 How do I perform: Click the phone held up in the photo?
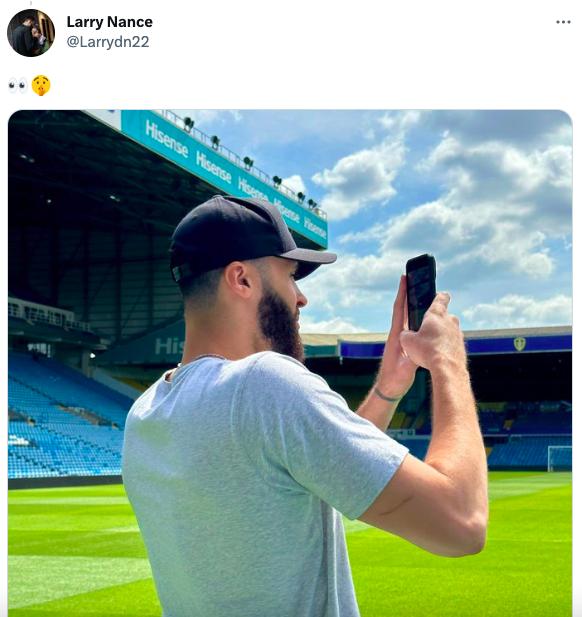[x=421, y=292]
